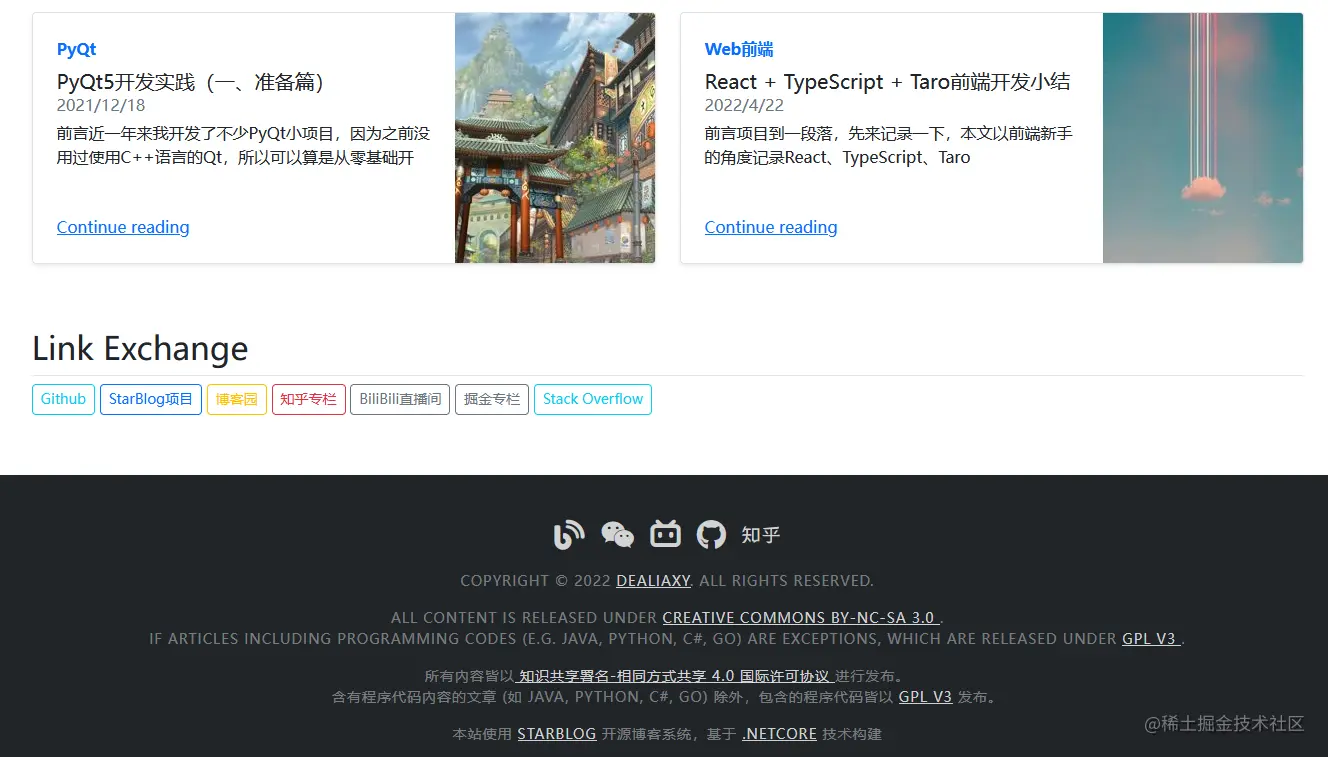Open the Bilibili TV icon in footer
This screenshot has width=1328, height=757.
665,534
